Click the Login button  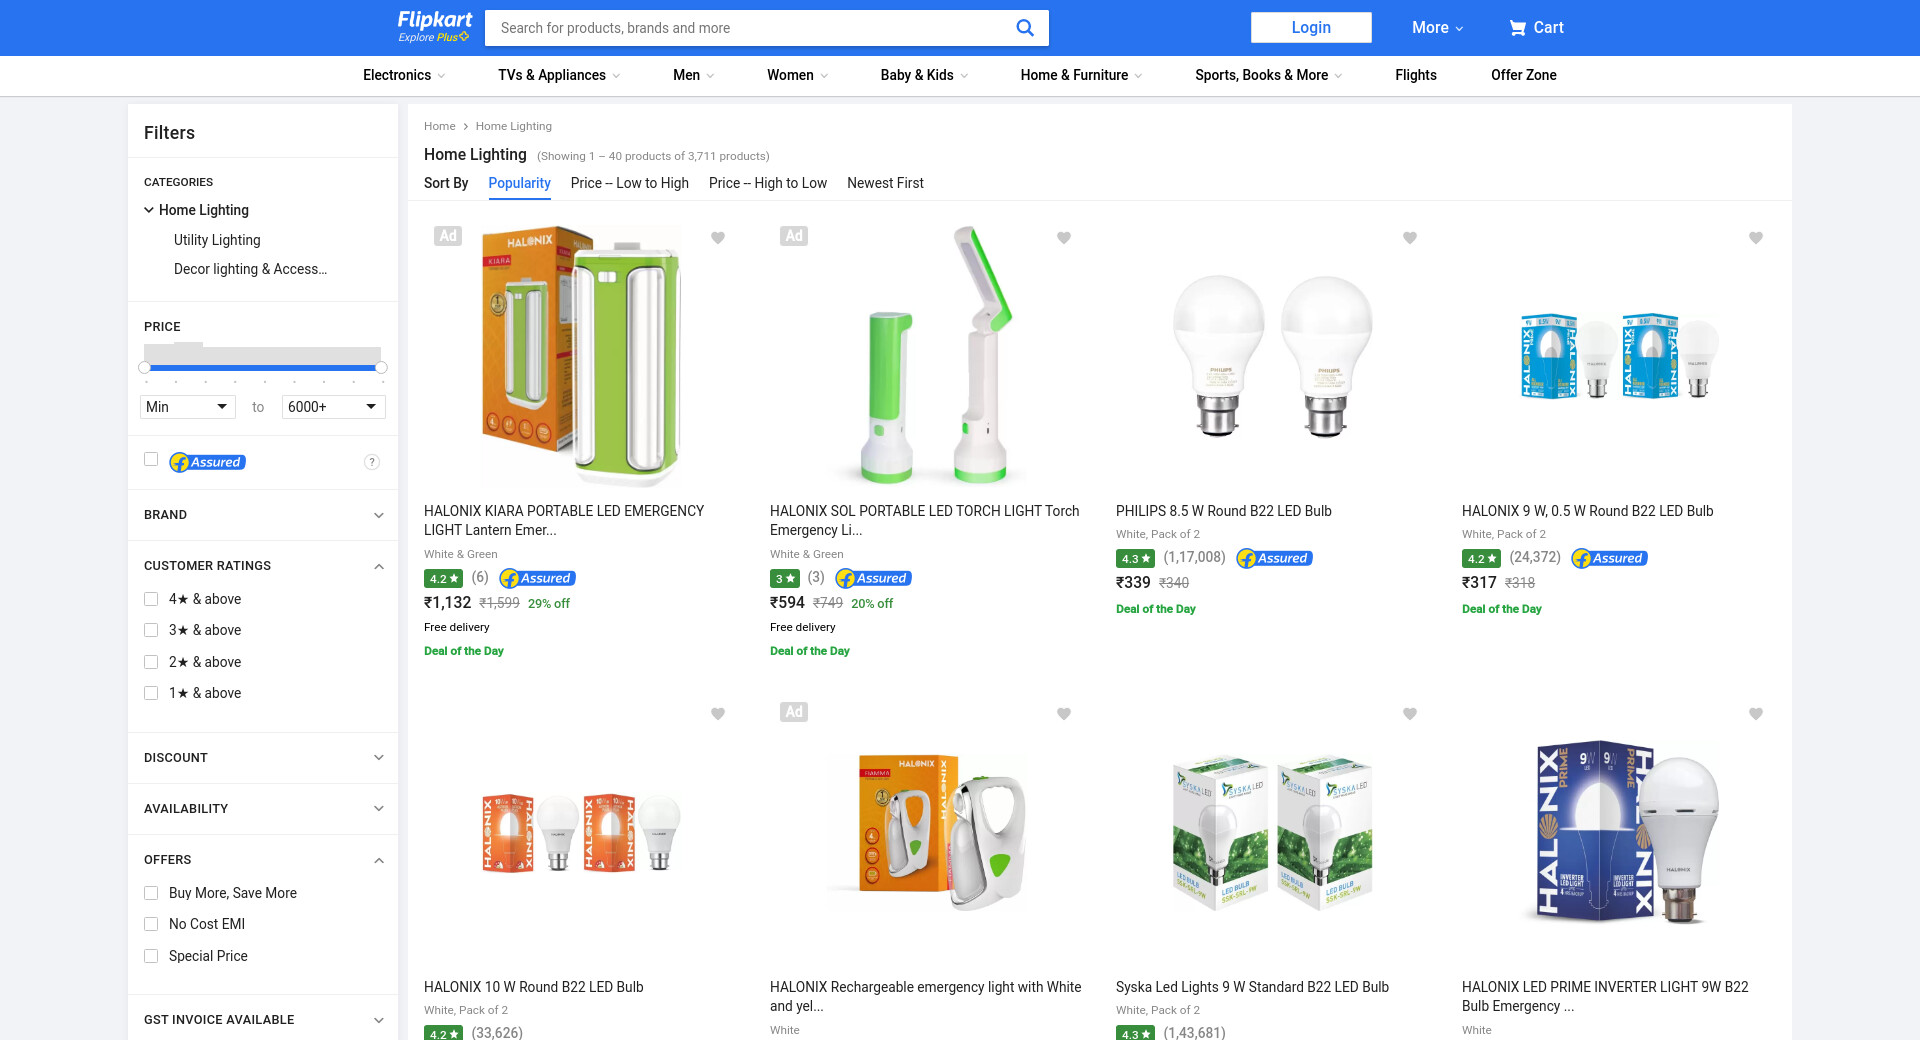pos(1310,28)
